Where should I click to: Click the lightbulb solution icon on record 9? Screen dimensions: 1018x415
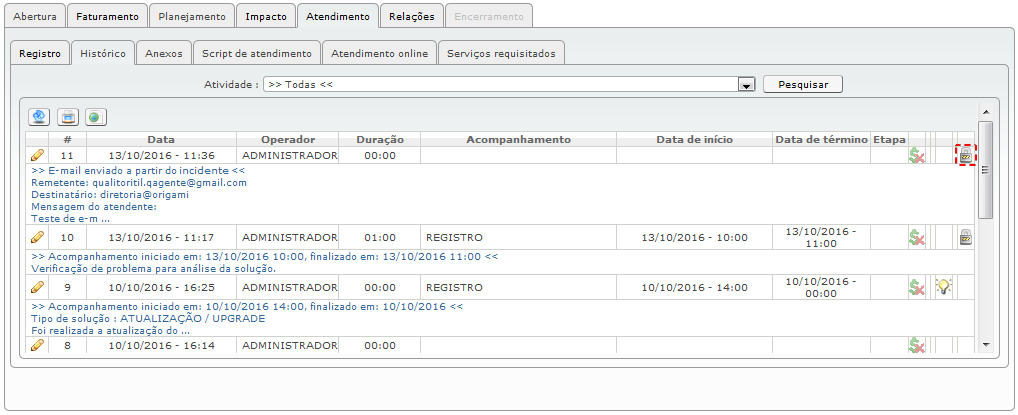pyautogui.click(x=941, y=287)
